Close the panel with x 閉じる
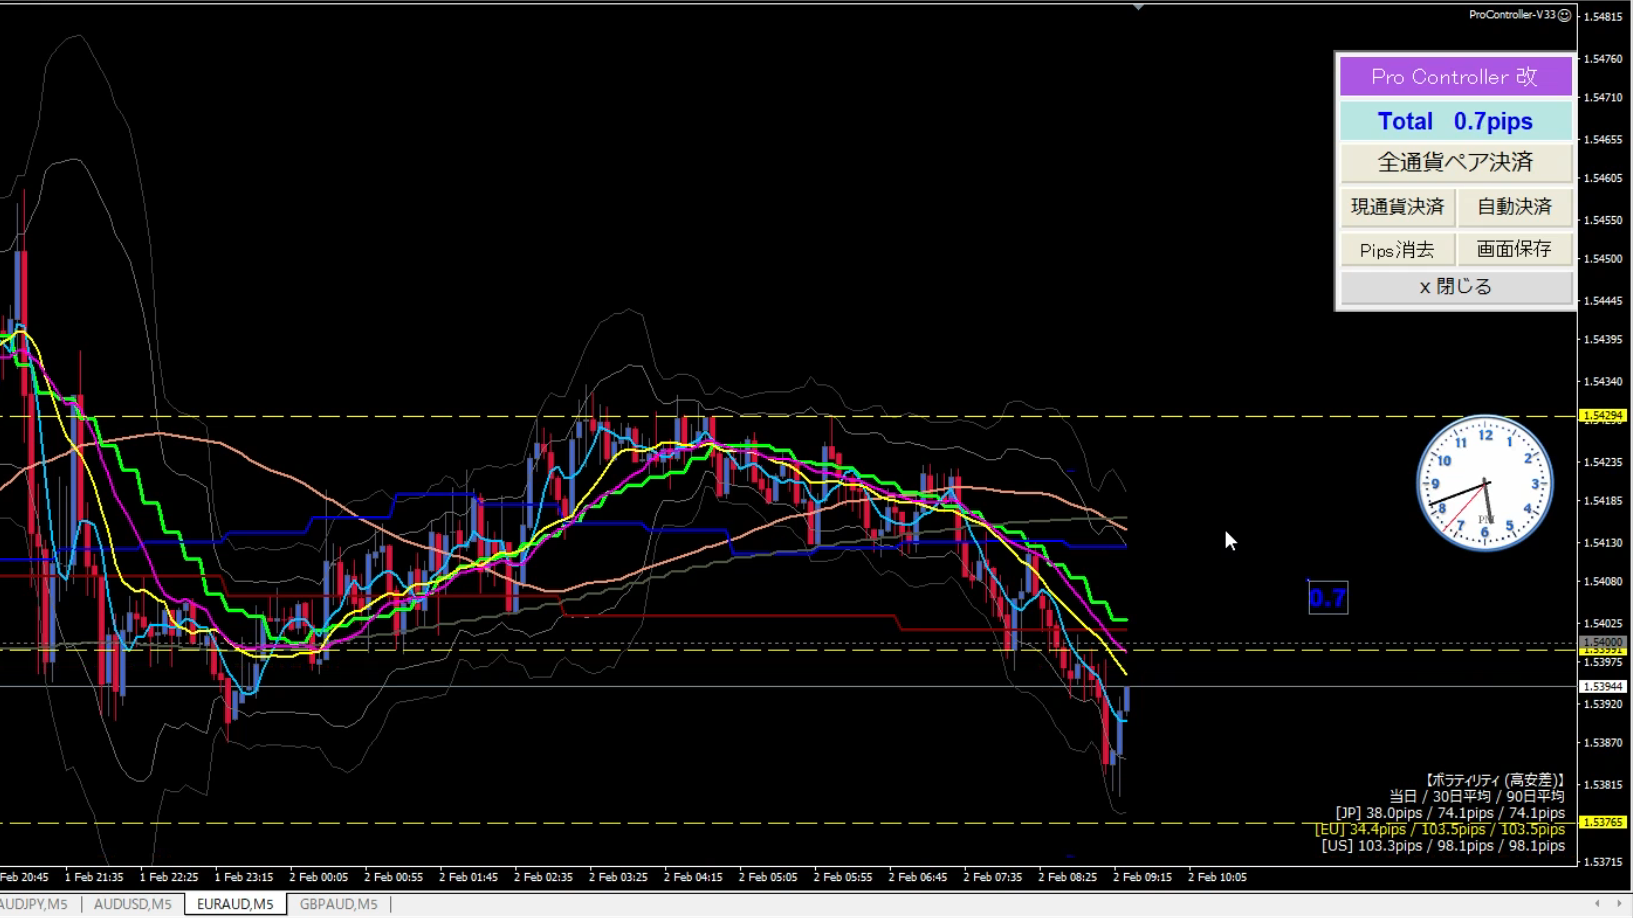The image size is (1633, 918). pos(1455,287)
